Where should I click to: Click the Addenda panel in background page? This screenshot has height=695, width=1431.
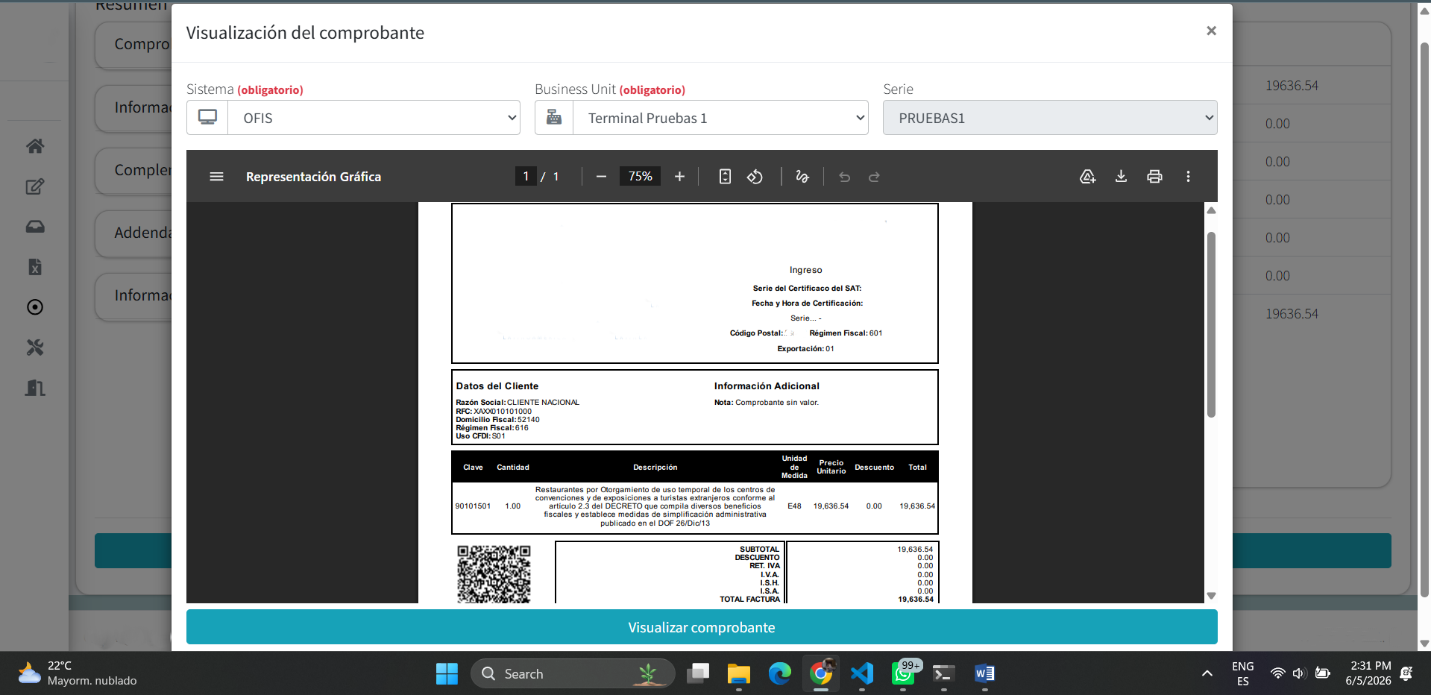coord(134,233)
